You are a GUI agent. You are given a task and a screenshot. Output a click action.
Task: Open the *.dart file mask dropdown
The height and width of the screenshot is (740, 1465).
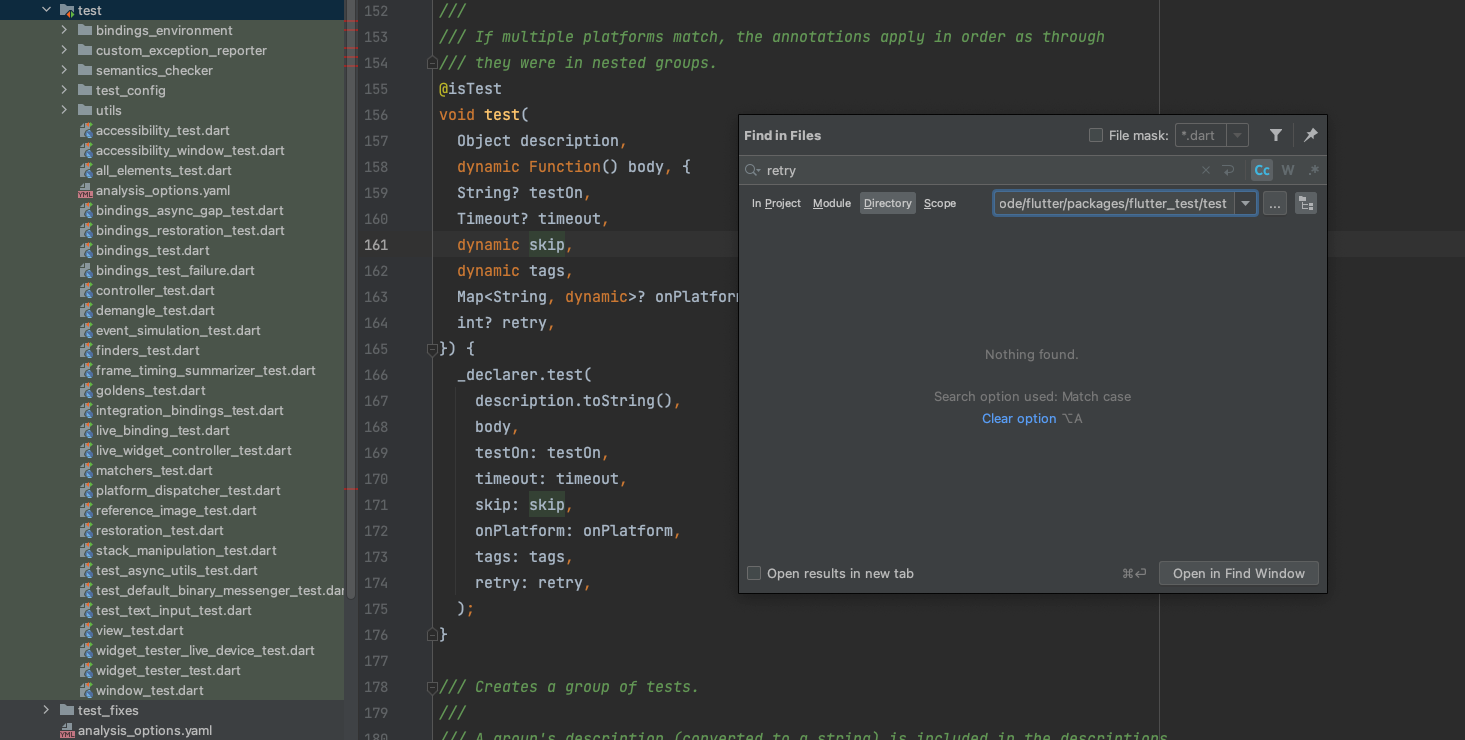point(1238,135)
